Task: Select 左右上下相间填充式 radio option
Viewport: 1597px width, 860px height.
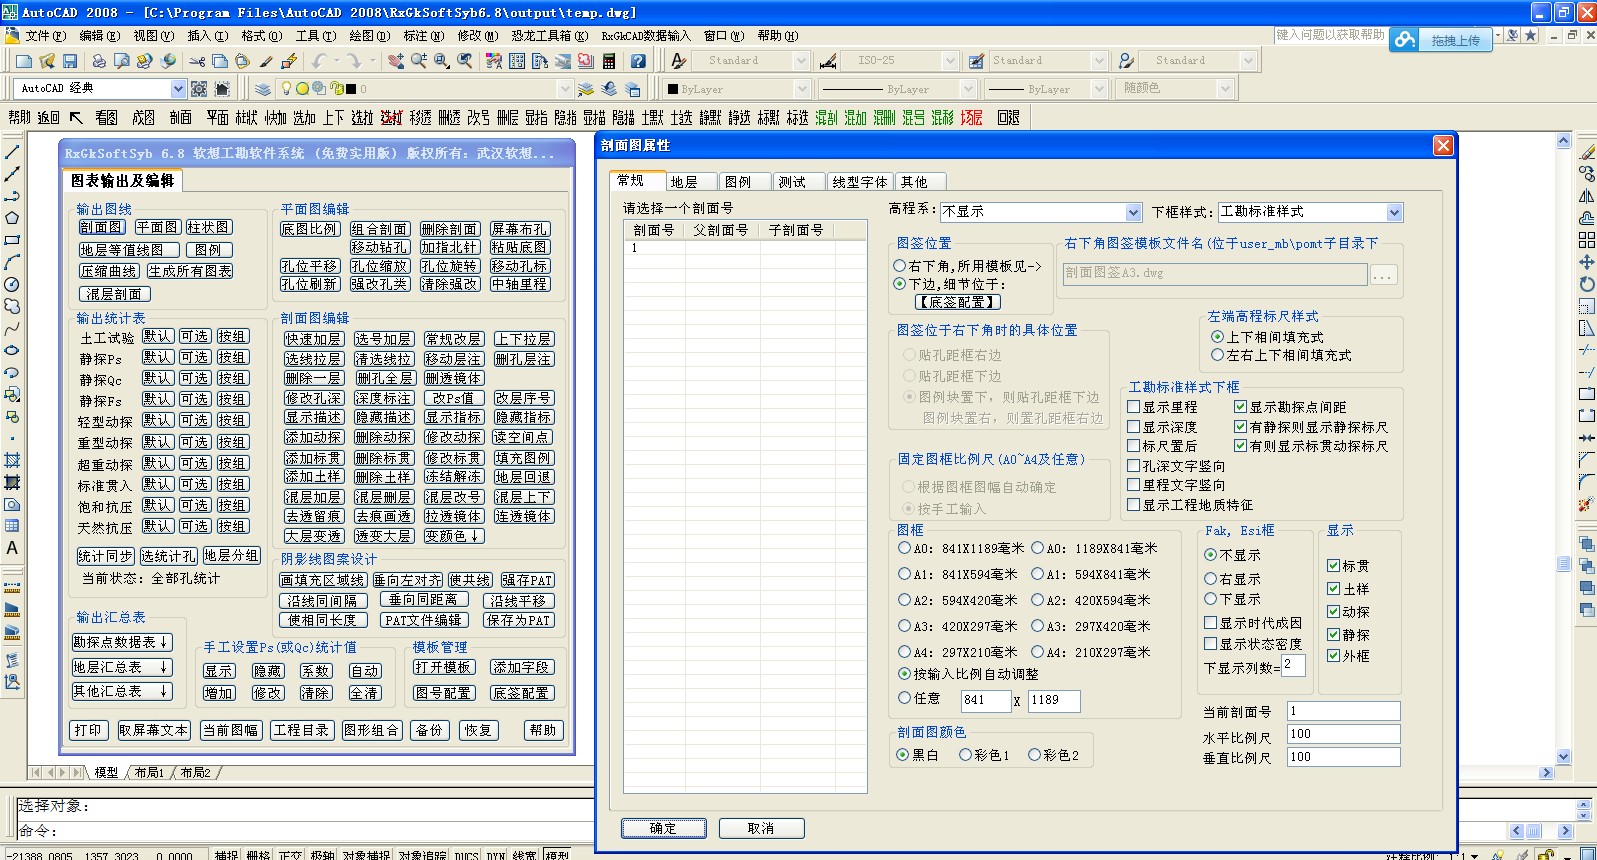Action: pyautogui.click(x=1217, y=355)
